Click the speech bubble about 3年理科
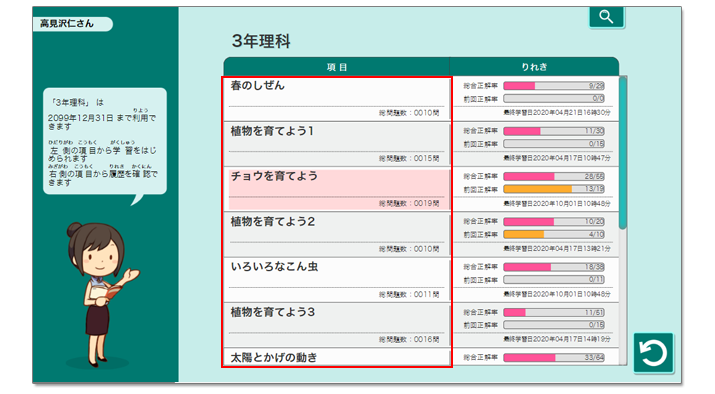 tap(105, 142)
